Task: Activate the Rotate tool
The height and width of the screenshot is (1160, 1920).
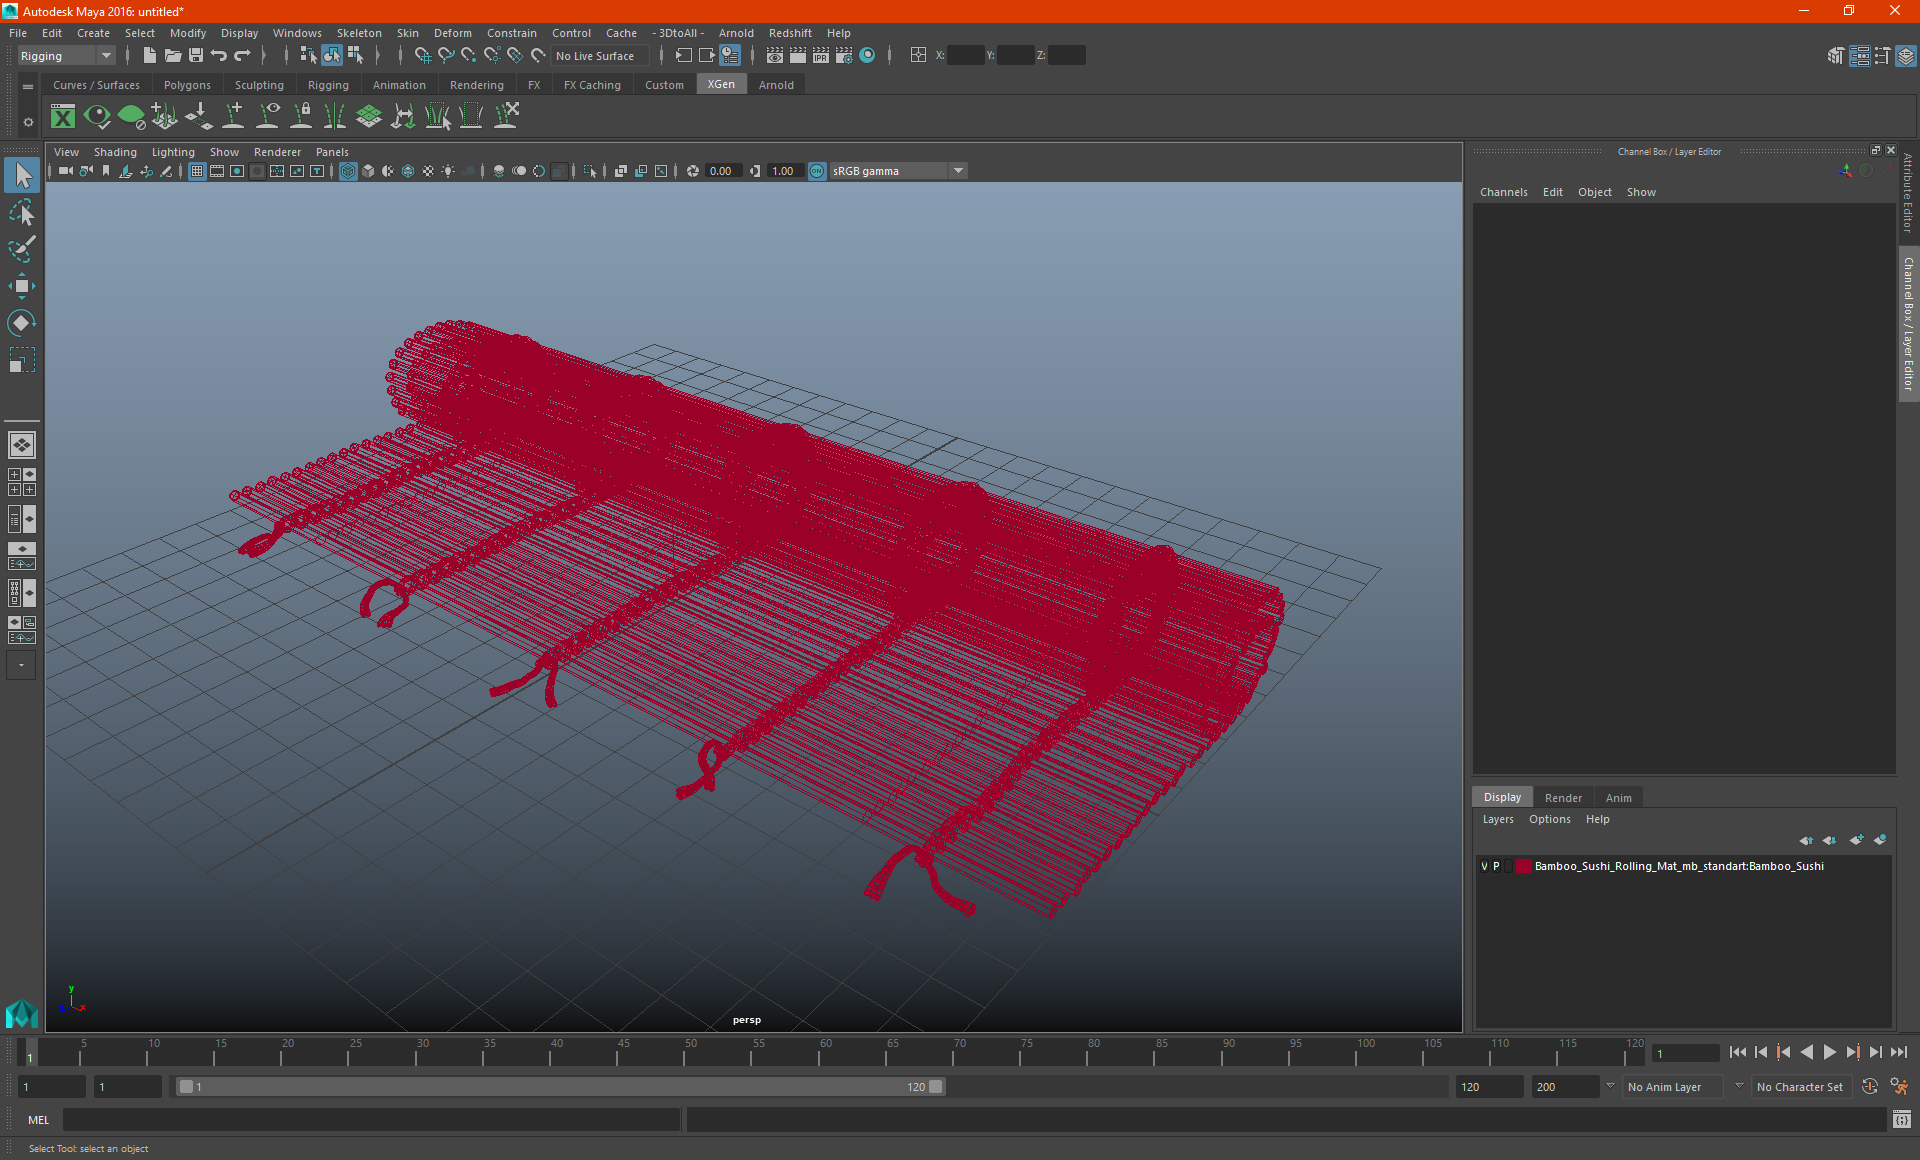Action: click(22, 323)
